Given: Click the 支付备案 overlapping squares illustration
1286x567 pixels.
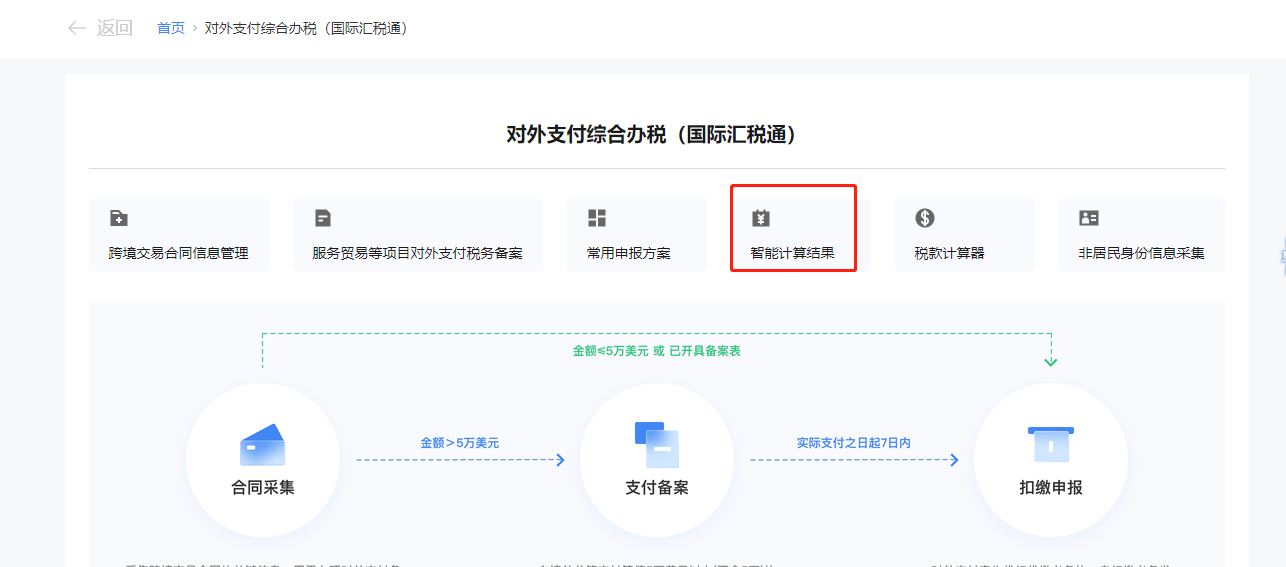Looking at the screenshot, I should (656, 445).
